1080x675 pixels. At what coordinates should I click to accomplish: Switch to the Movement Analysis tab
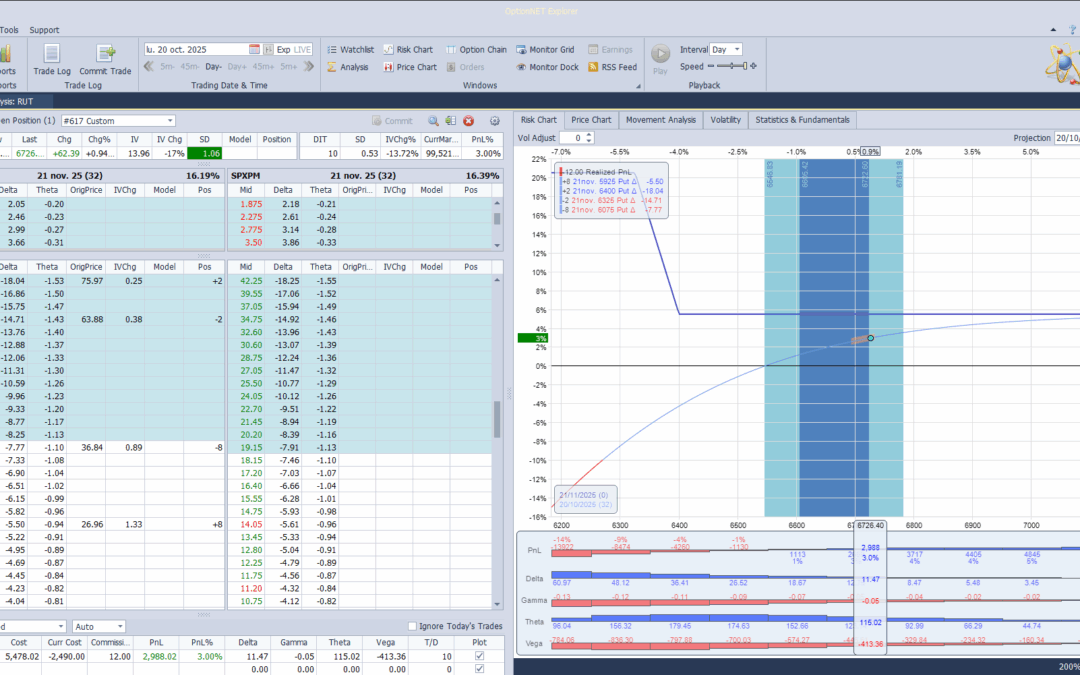661,120
